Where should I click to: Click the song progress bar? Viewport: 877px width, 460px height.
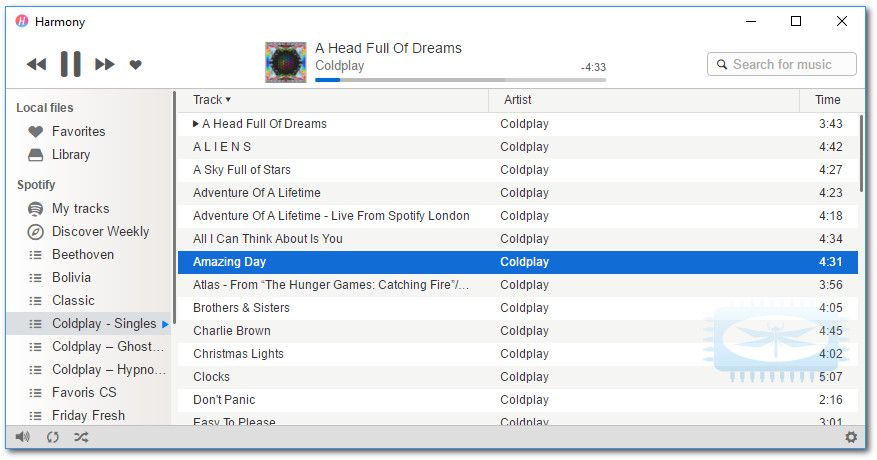point(460,80)
